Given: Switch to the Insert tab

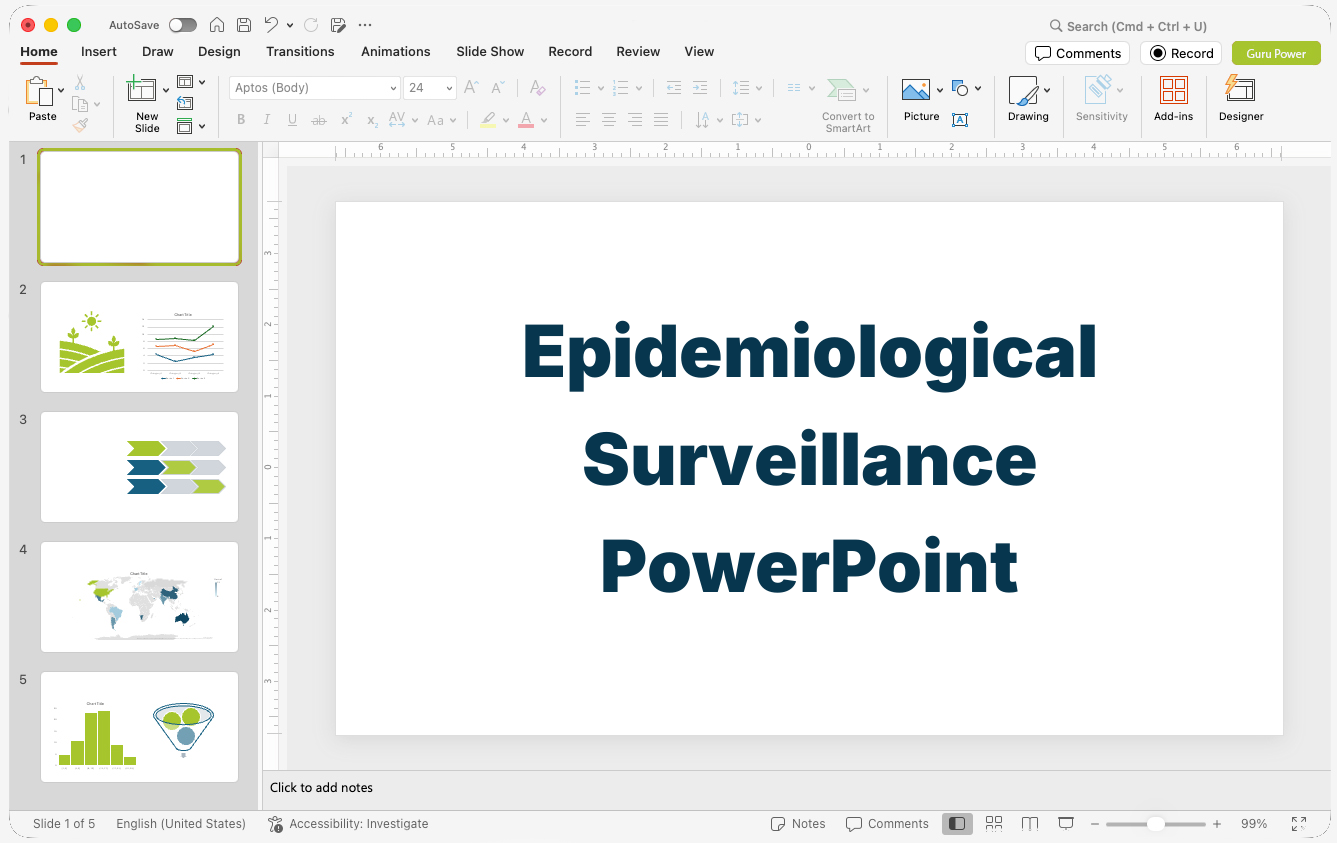Looking at the screenshot, I should point(99,51).
